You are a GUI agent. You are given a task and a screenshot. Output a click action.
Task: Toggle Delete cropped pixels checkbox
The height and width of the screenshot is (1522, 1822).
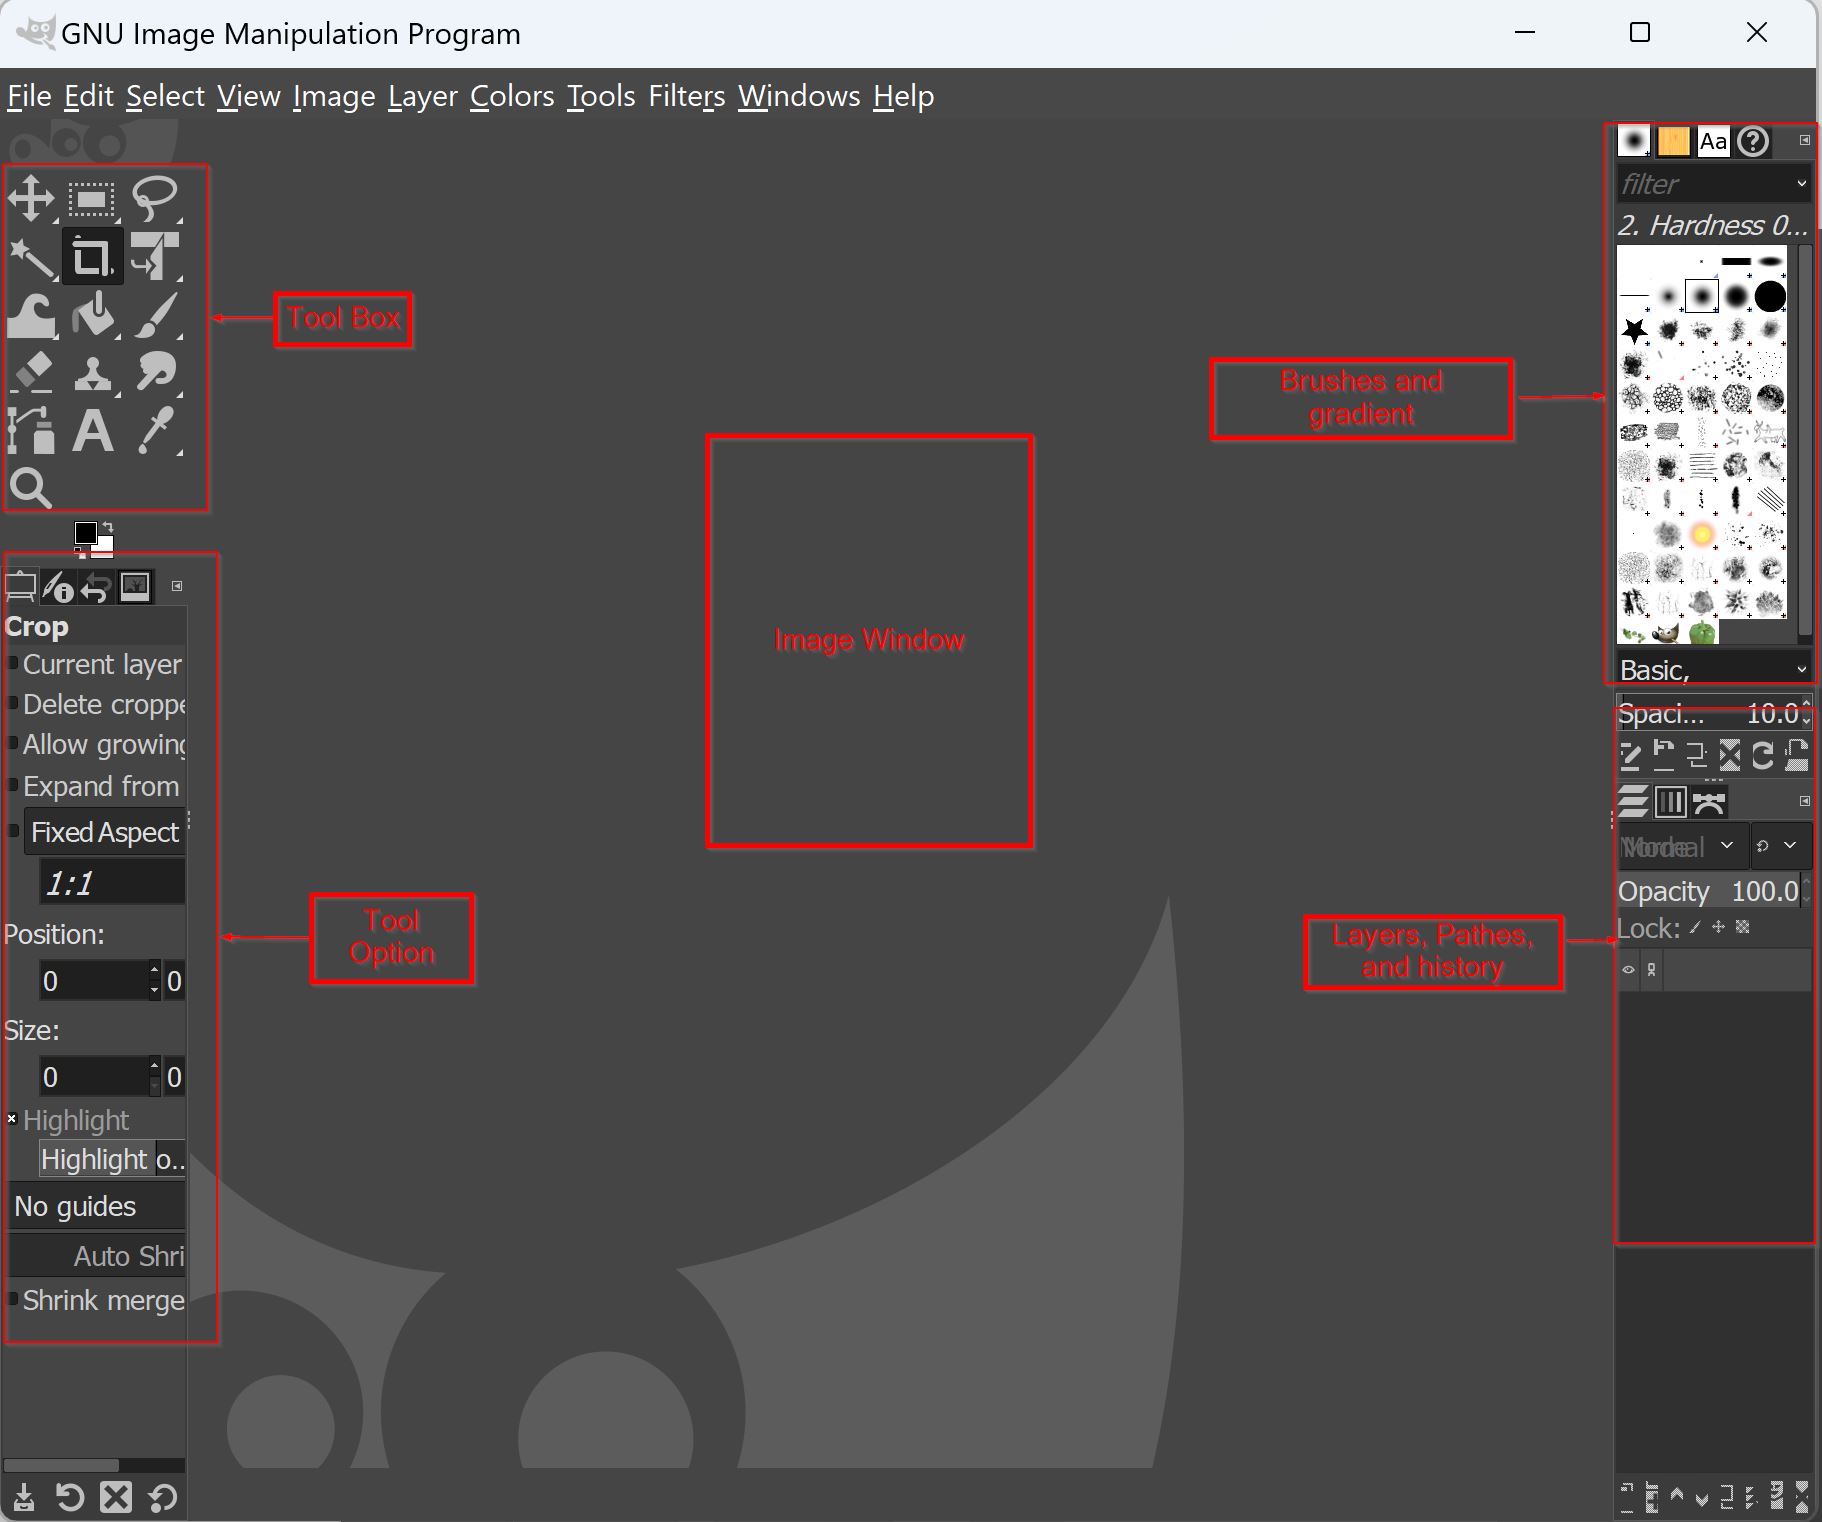[x=13, y=703]
